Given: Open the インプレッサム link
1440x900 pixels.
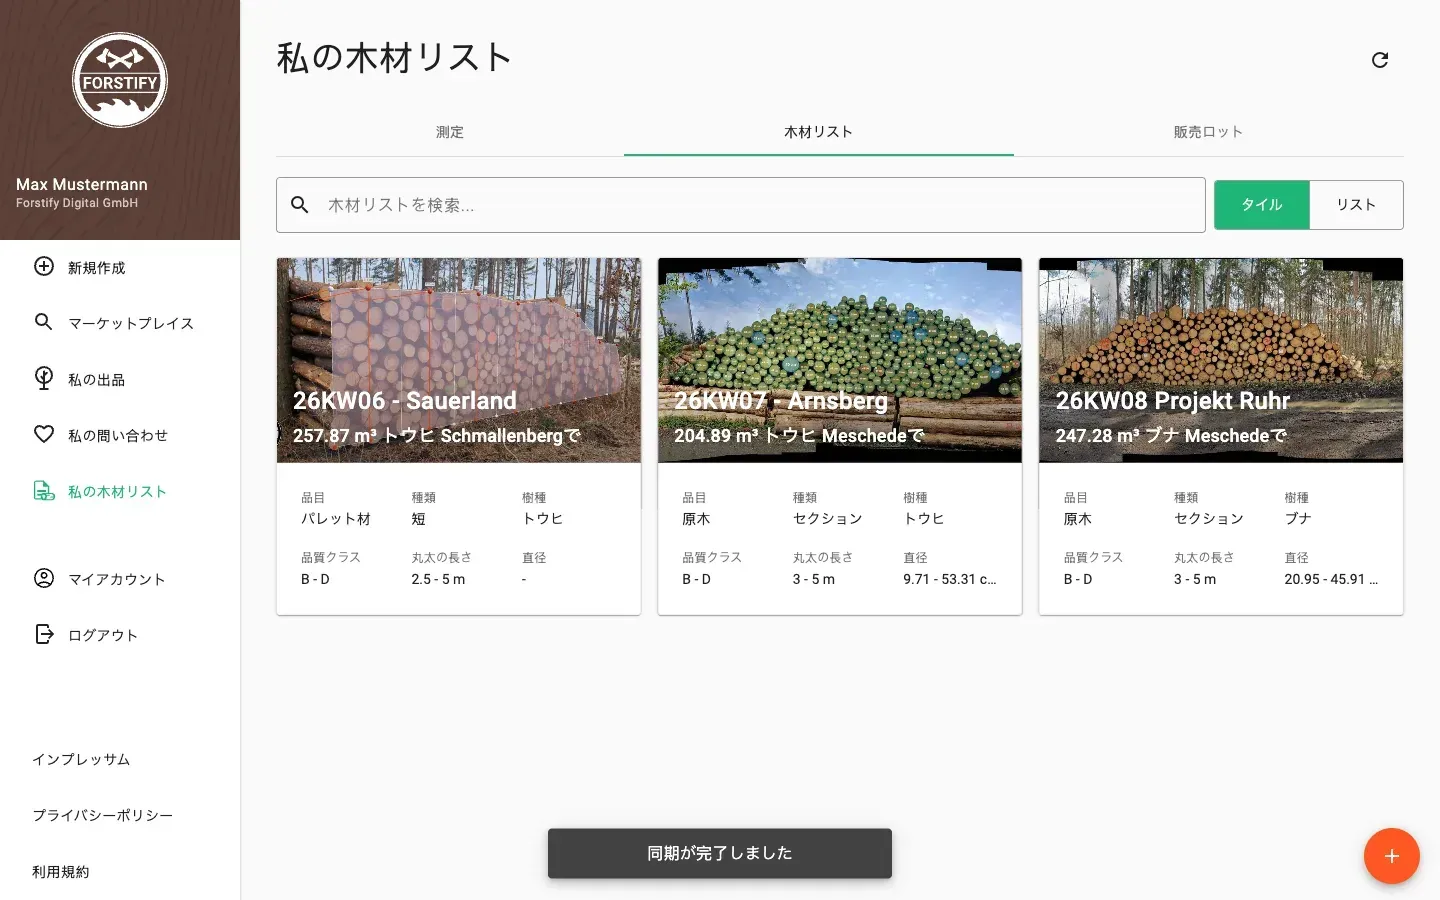Looking at the screenshot, I should tap(81, 759).
